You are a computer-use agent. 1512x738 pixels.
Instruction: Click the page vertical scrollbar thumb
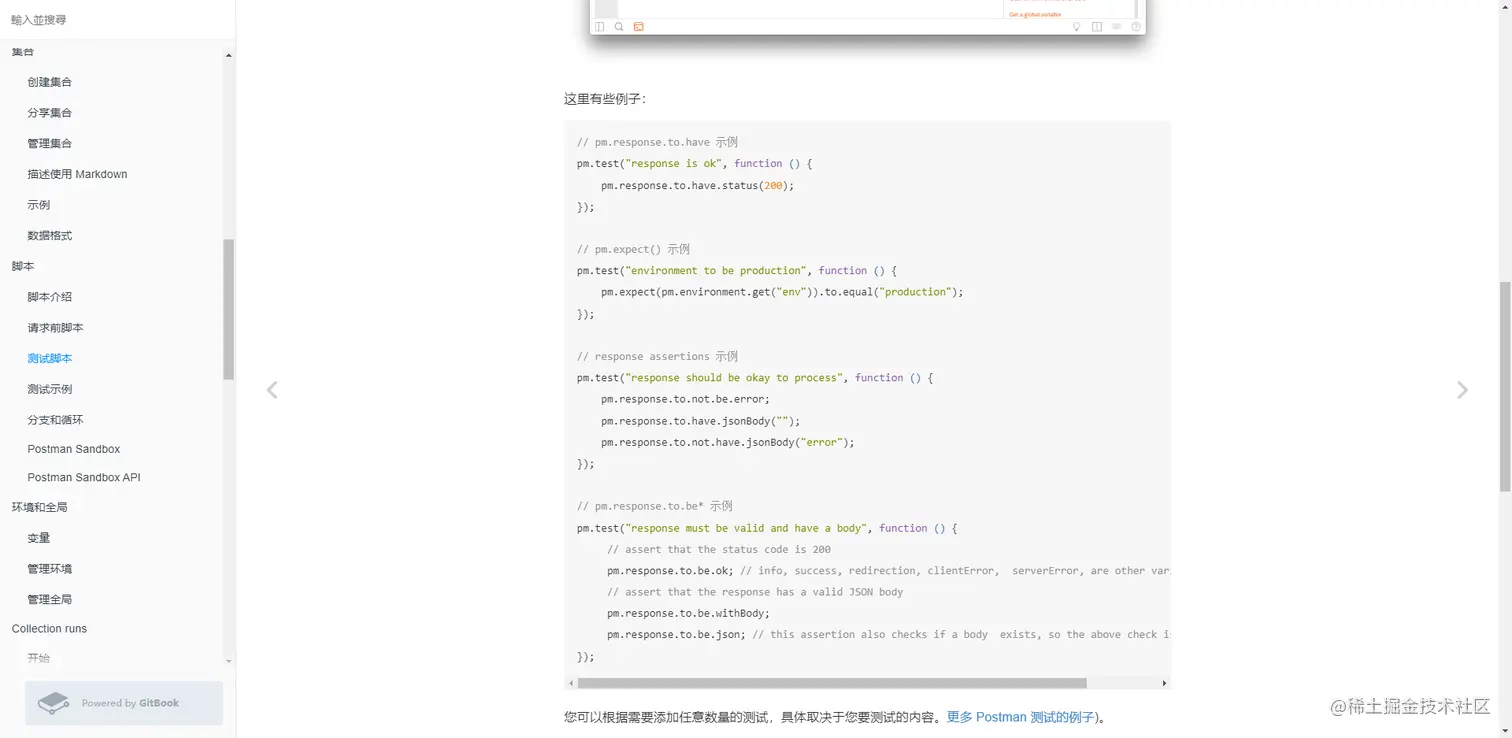pyautogui.click(x=1505, y=386)
